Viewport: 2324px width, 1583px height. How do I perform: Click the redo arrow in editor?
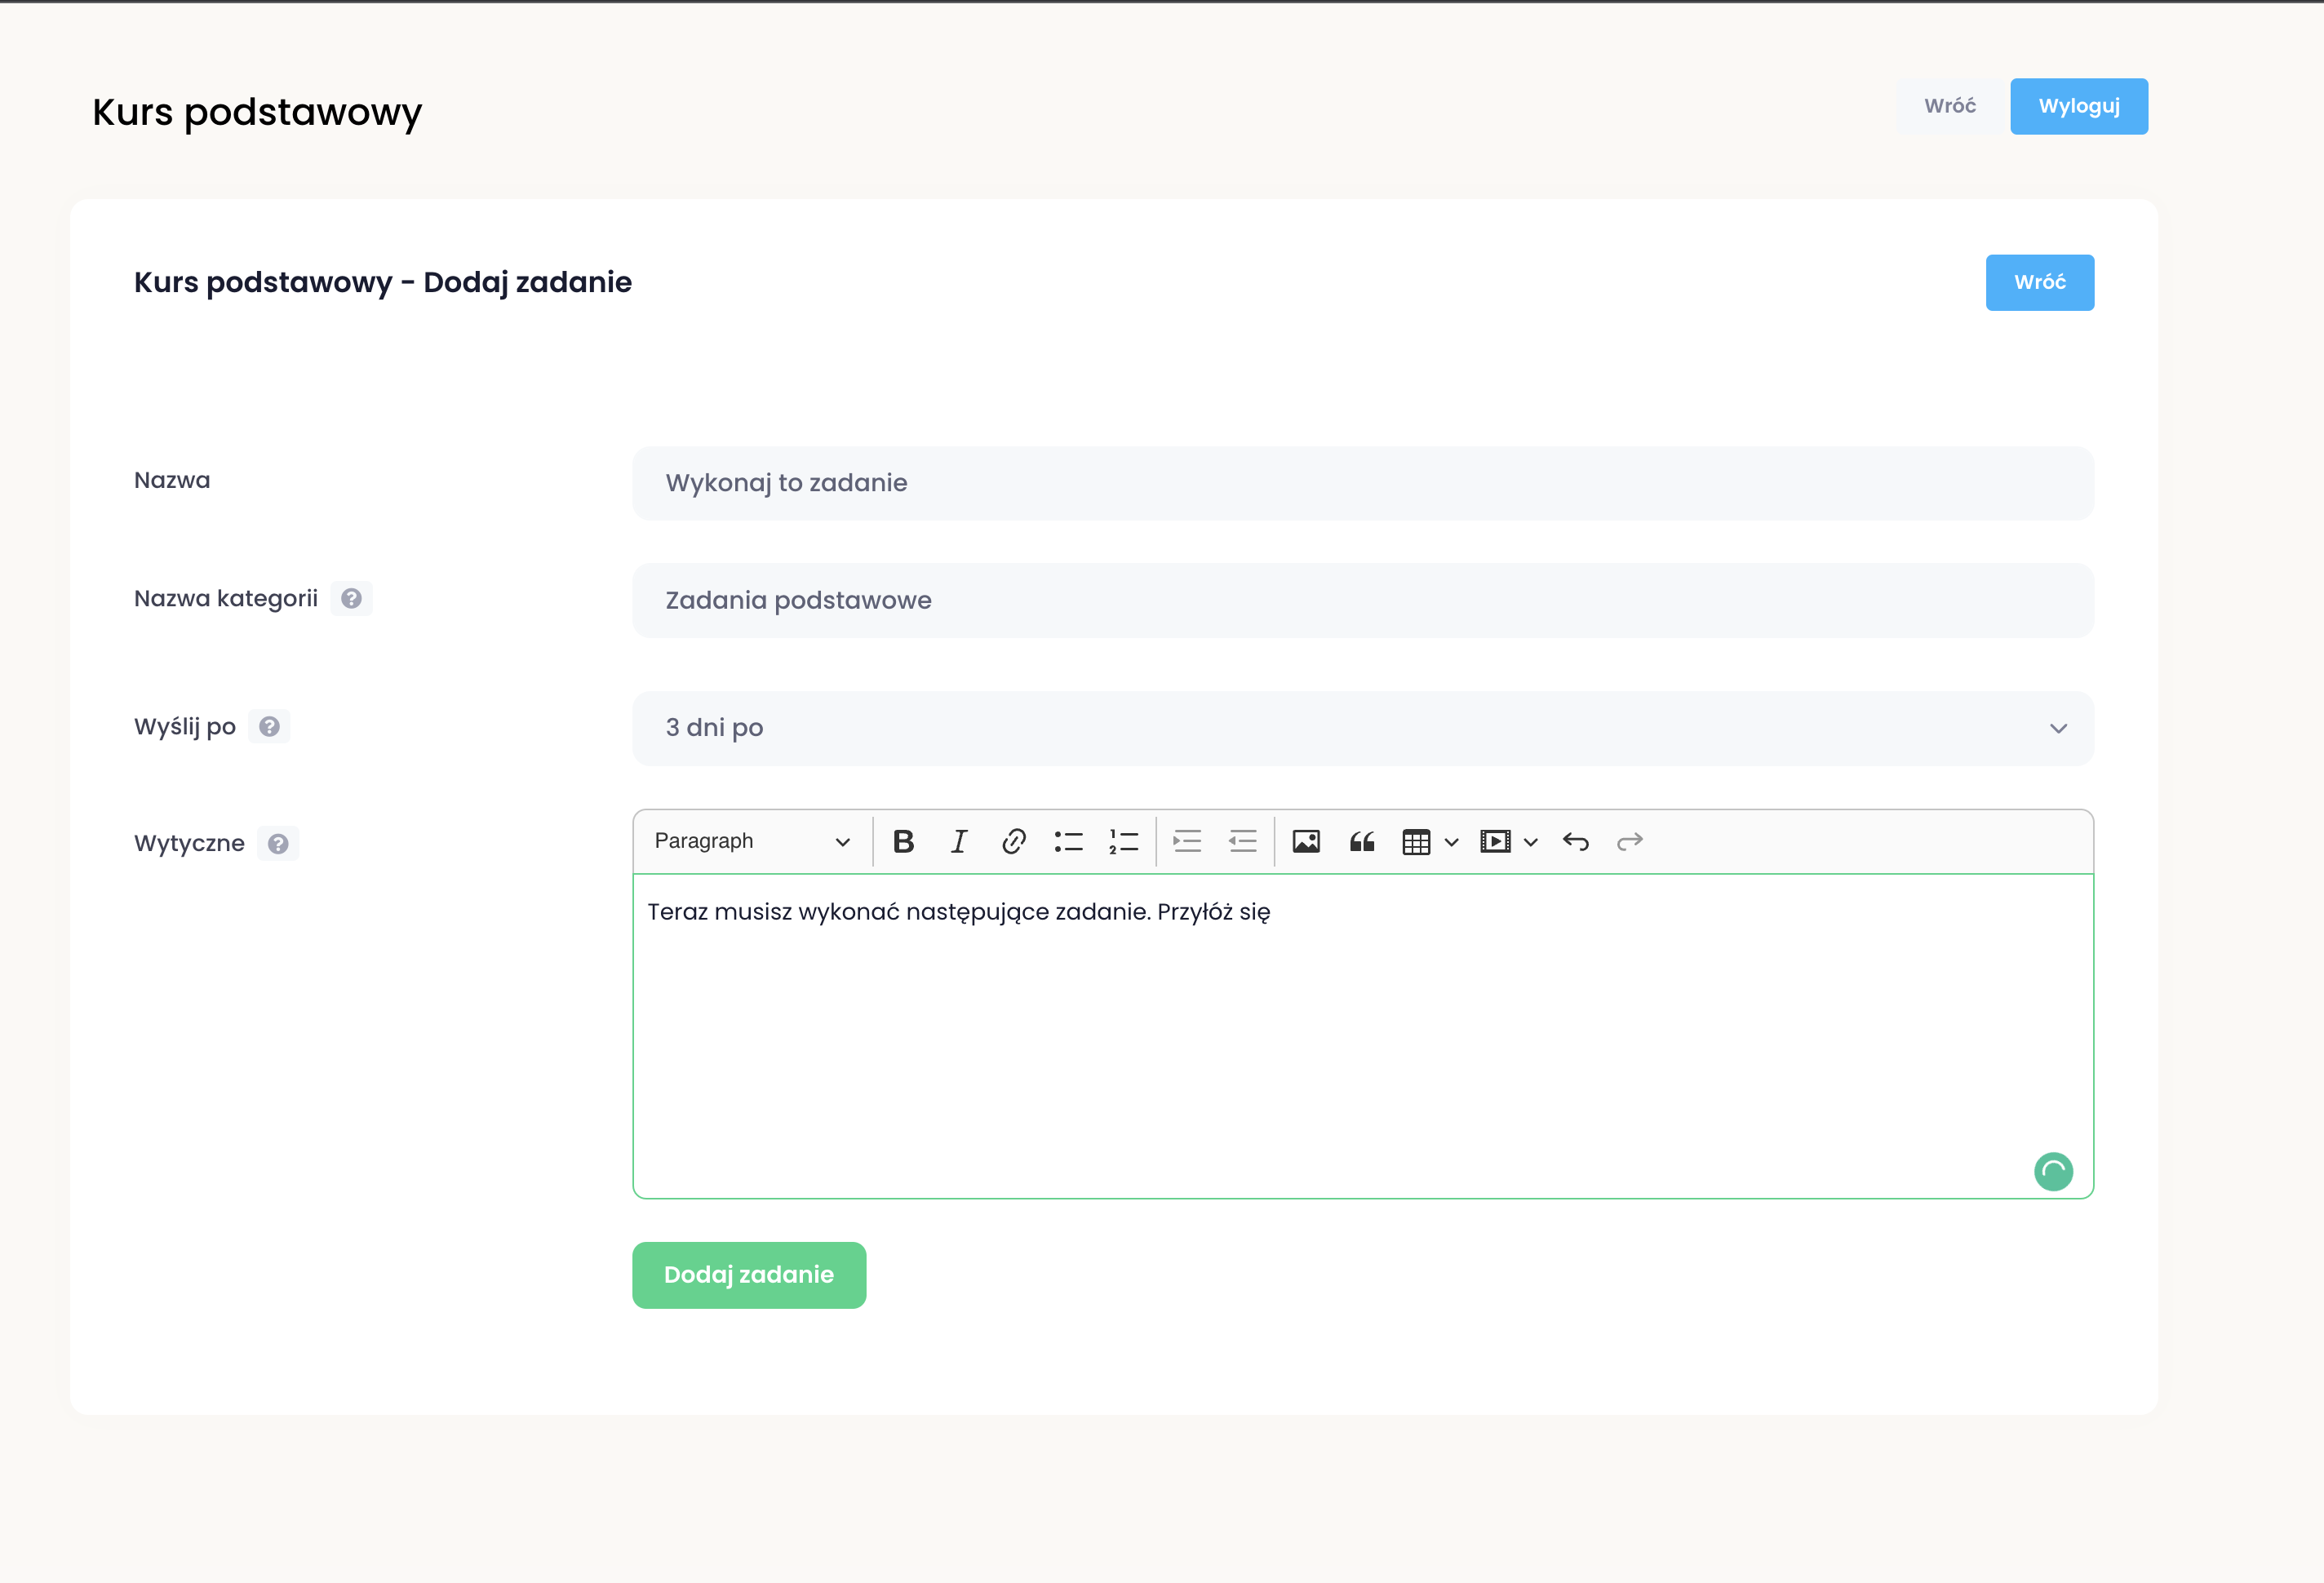(1629, 842)
